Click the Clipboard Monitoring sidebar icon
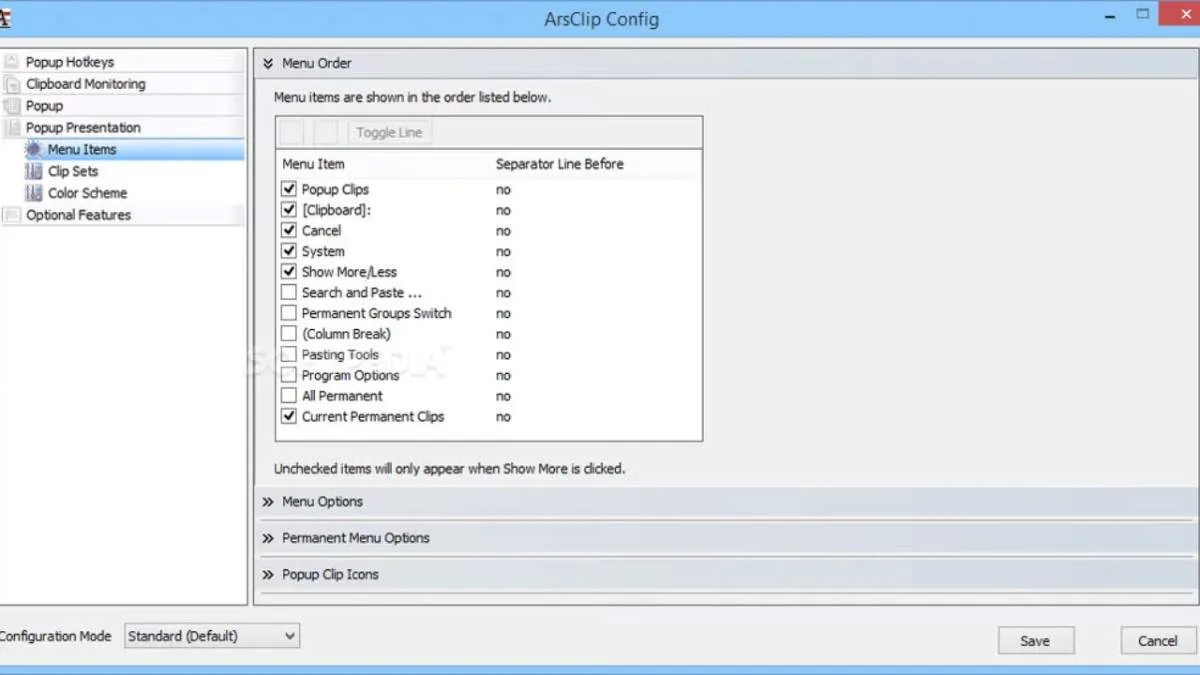Viewport: 1200px width, 675px height. coord(12,84)
